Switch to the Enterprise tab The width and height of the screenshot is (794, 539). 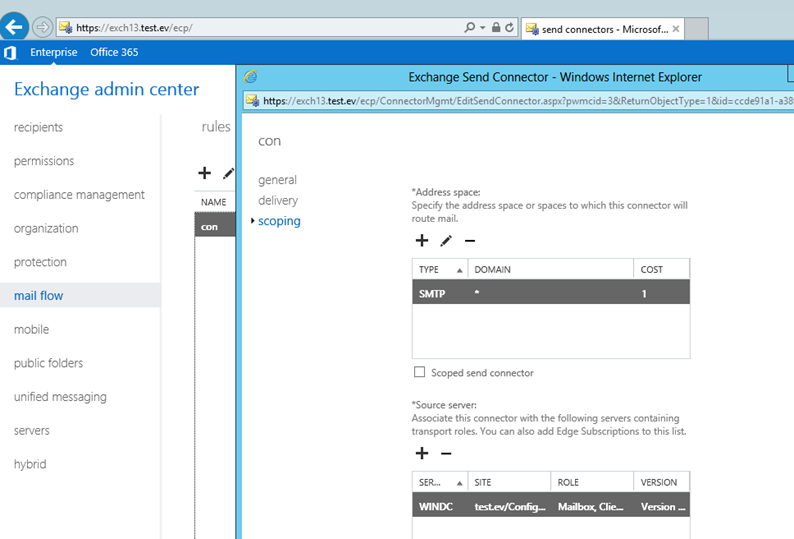tap(53, 52)
